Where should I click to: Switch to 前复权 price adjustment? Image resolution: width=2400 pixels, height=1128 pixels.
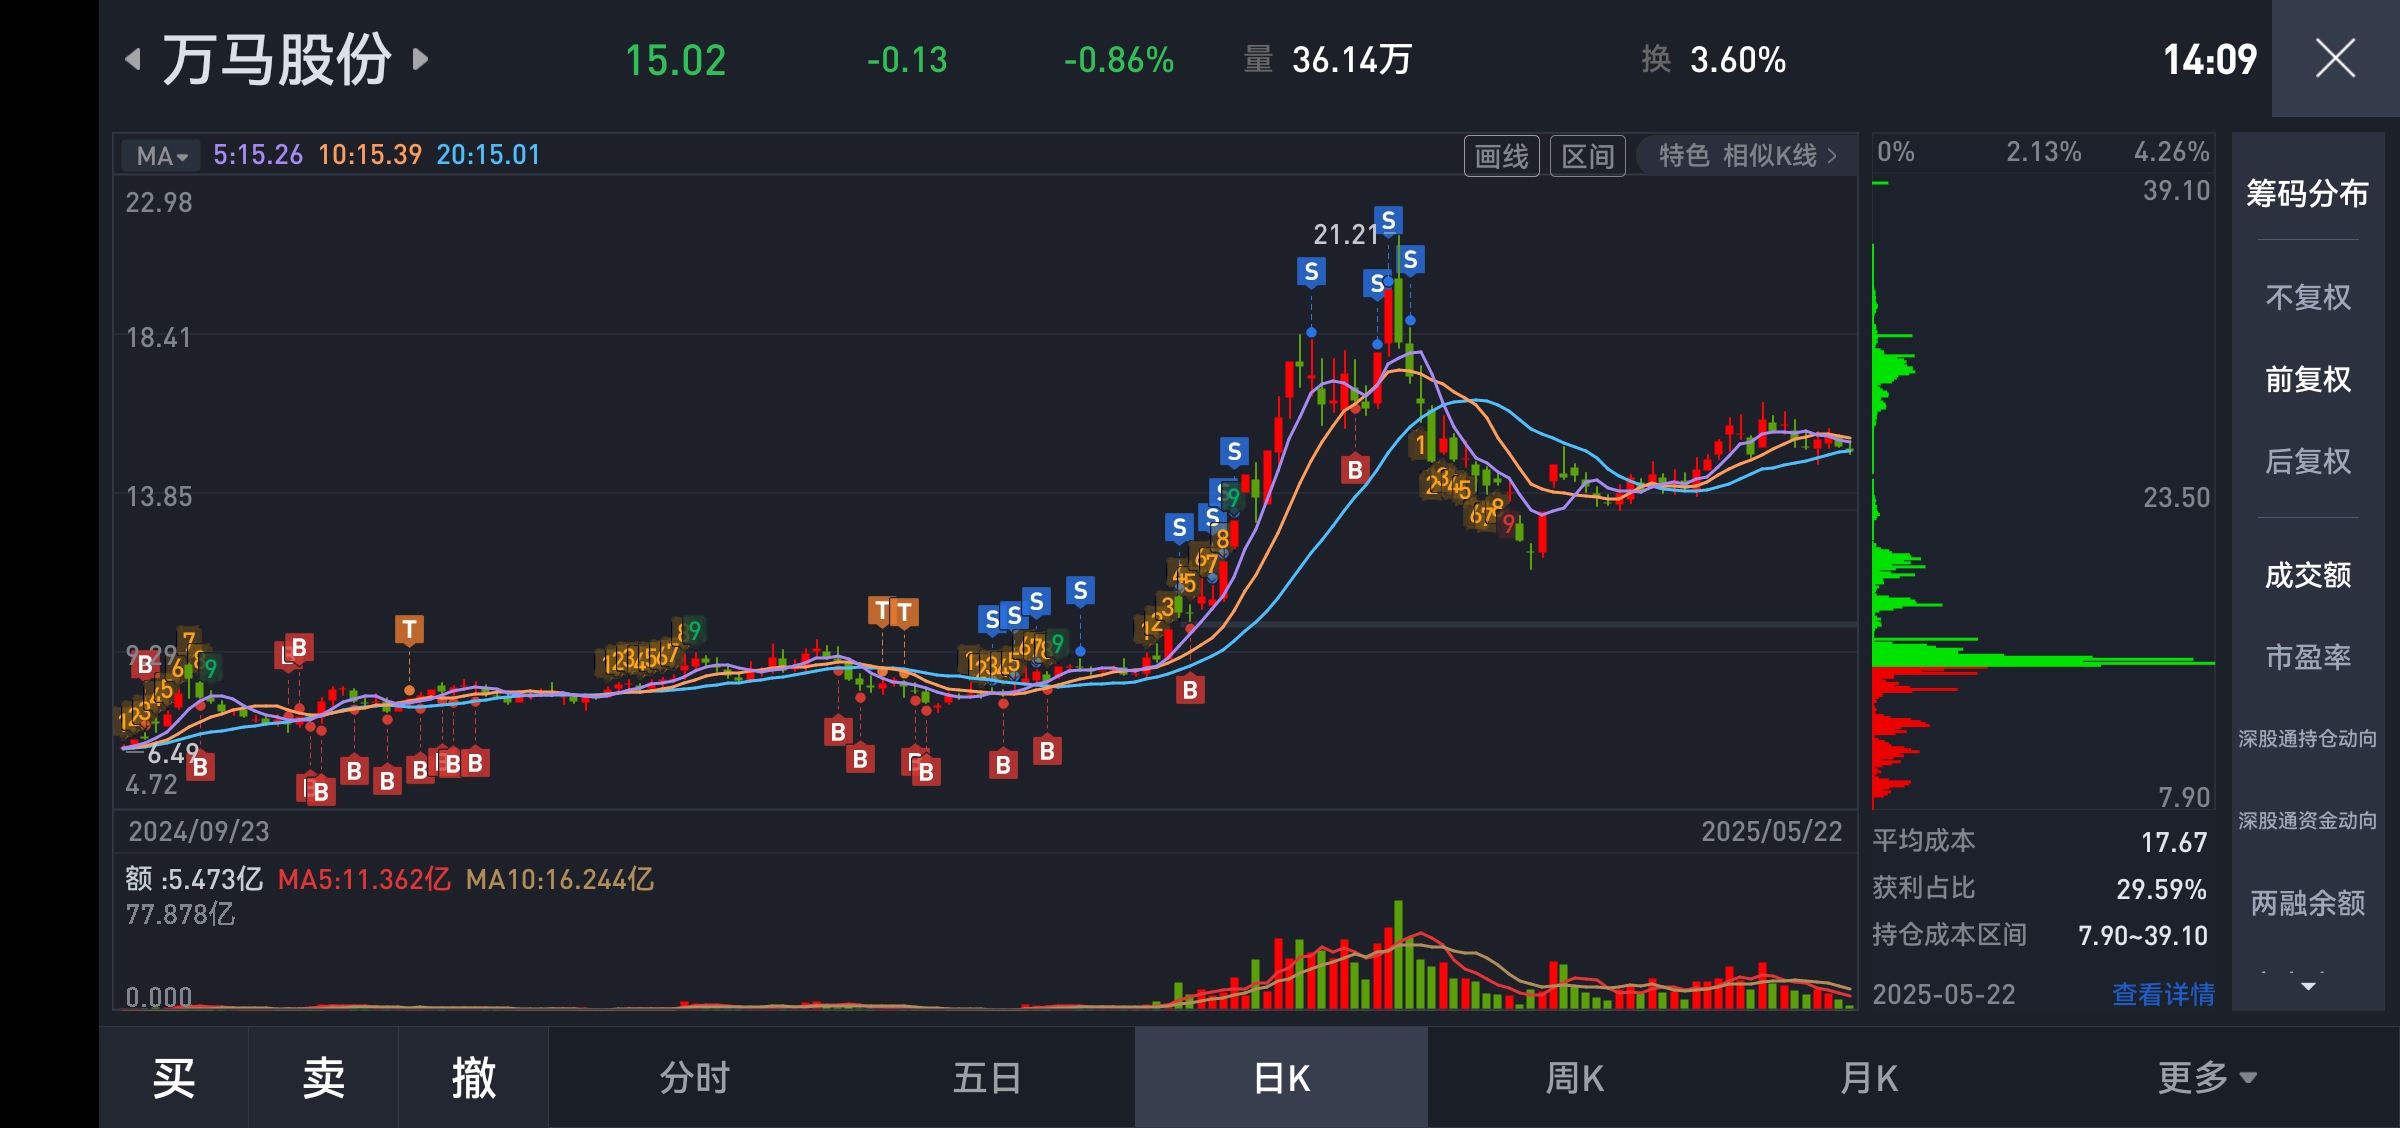pyautogui.click(x=2307, y=379)
